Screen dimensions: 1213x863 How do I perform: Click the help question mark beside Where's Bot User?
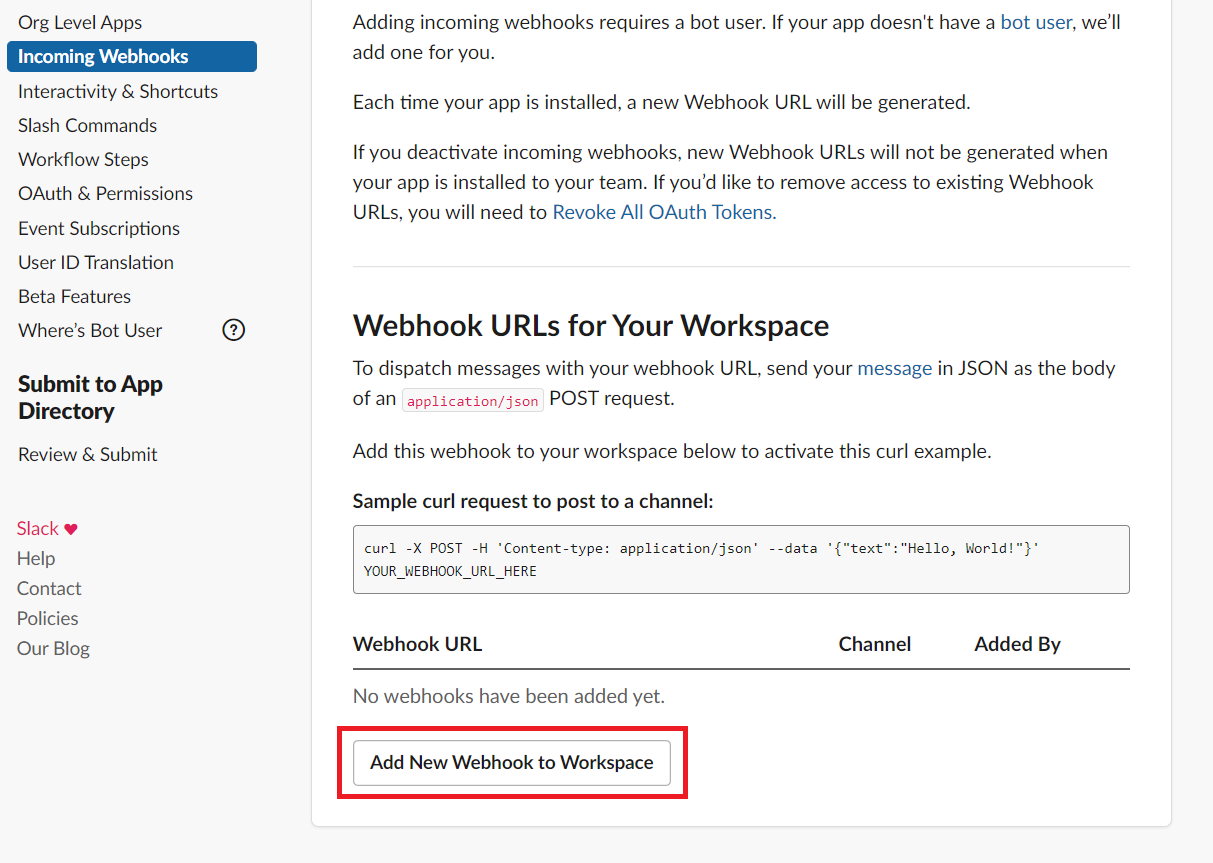point(233,329)
